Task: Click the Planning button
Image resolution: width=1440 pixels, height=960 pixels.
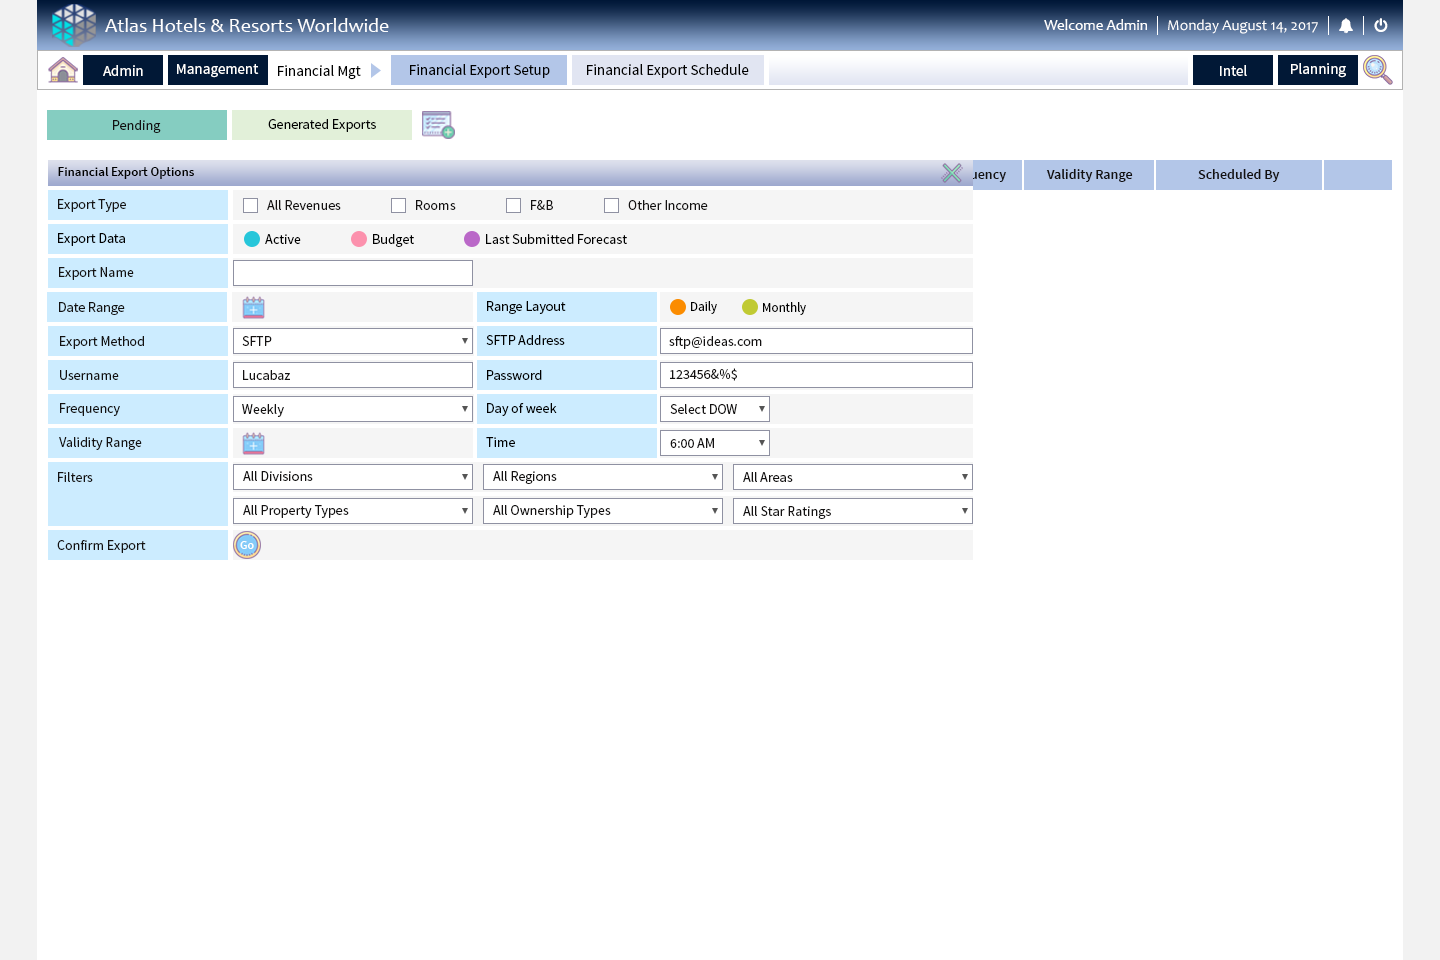Action: [1317, 70]
